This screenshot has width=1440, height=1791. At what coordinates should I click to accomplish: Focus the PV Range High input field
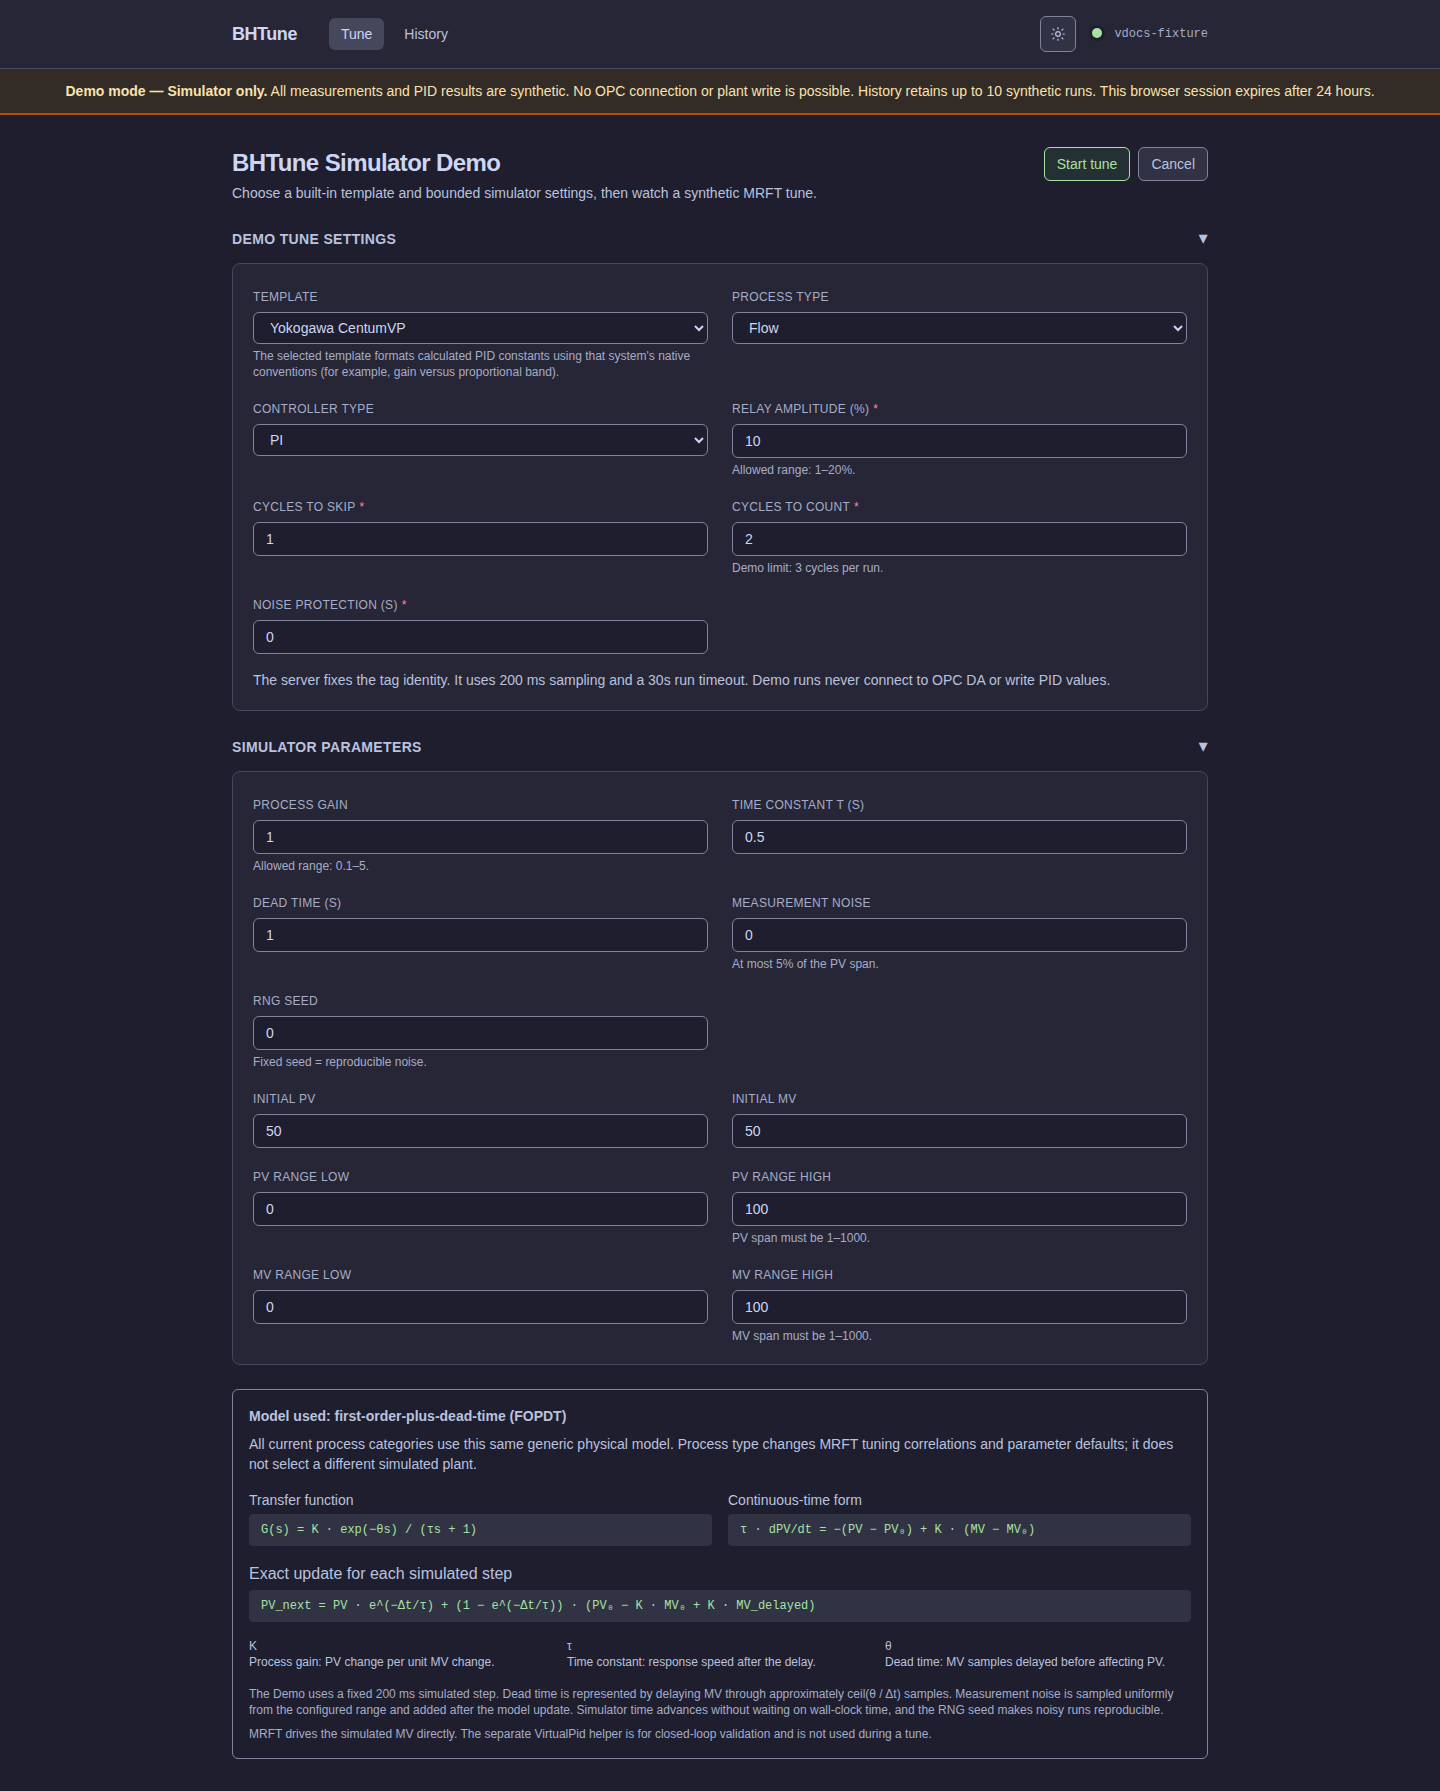(x=959, y=1209)
